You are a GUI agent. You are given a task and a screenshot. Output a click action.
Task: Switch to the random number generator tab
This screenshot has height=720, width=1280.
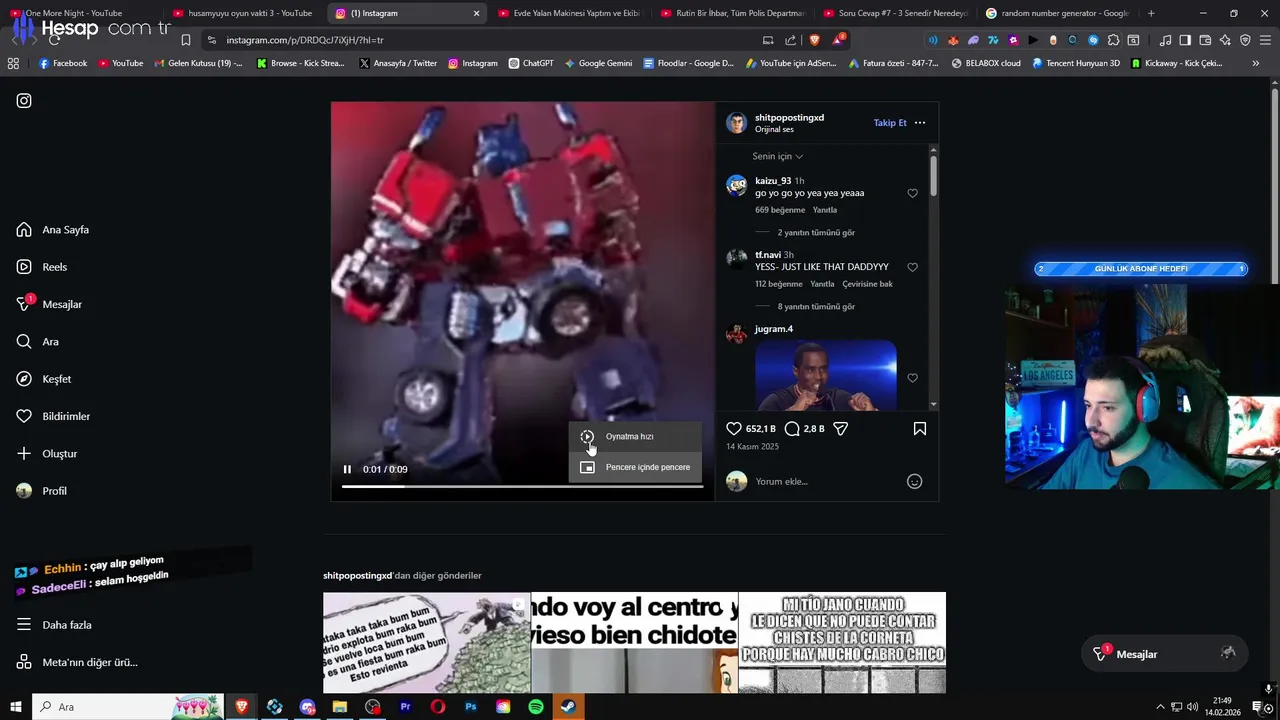click(1058, 13)
